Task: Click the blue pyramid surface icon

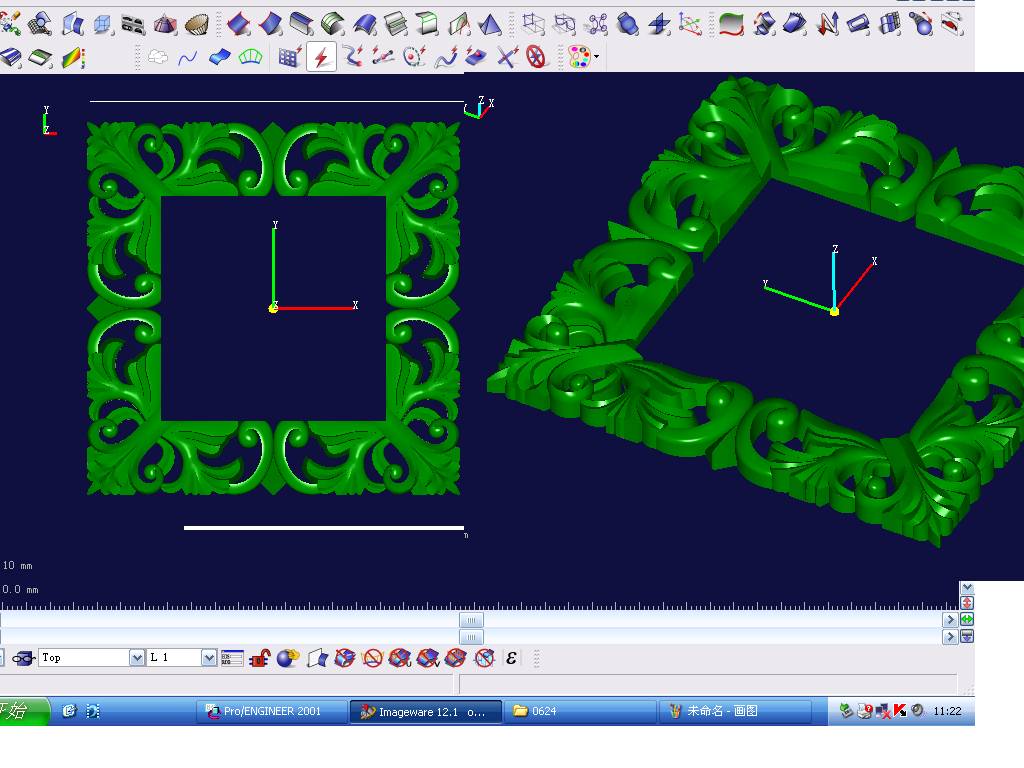Action: pyautogui.click(x=490, y=25)
